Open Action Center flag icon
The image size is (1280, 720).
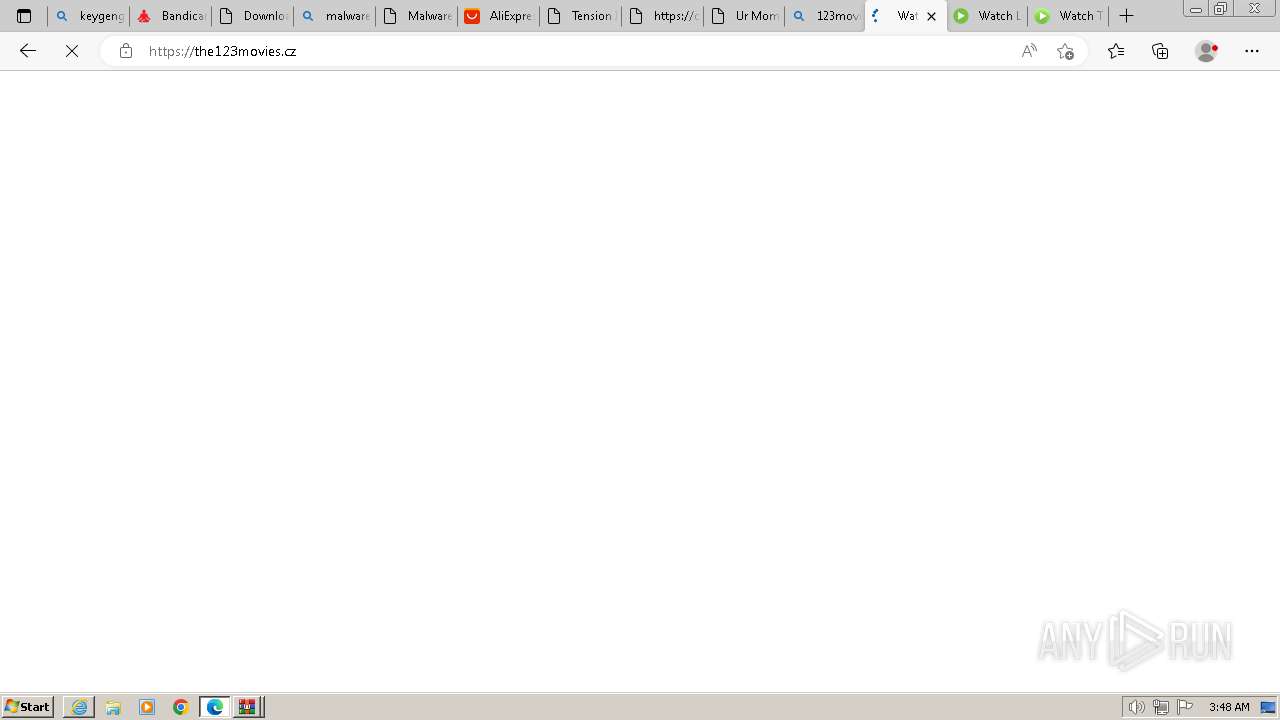coord(1185,707)
